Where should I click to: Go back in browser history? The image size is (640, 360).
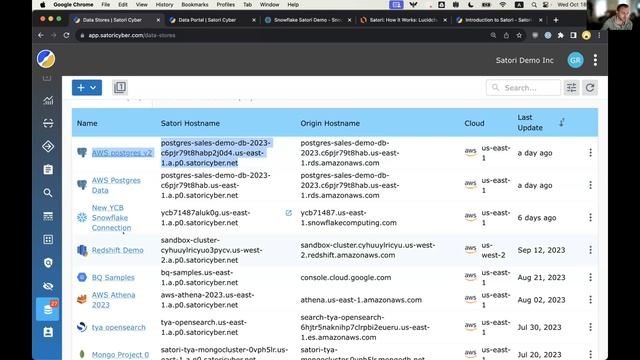(x=41, y=36)
